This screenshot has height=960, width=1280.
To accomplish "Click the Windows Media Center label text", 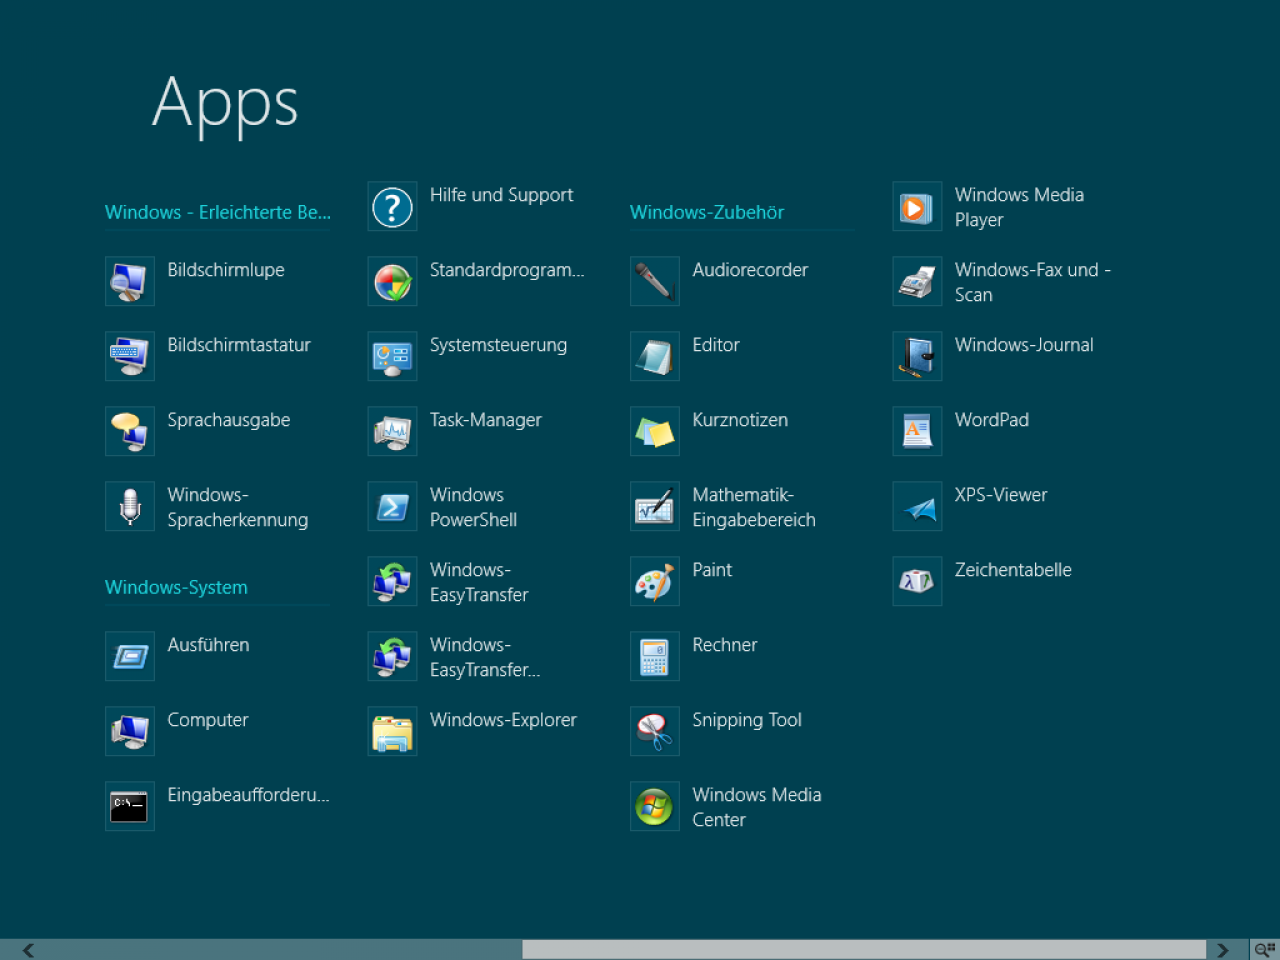I will coord(757,807).
